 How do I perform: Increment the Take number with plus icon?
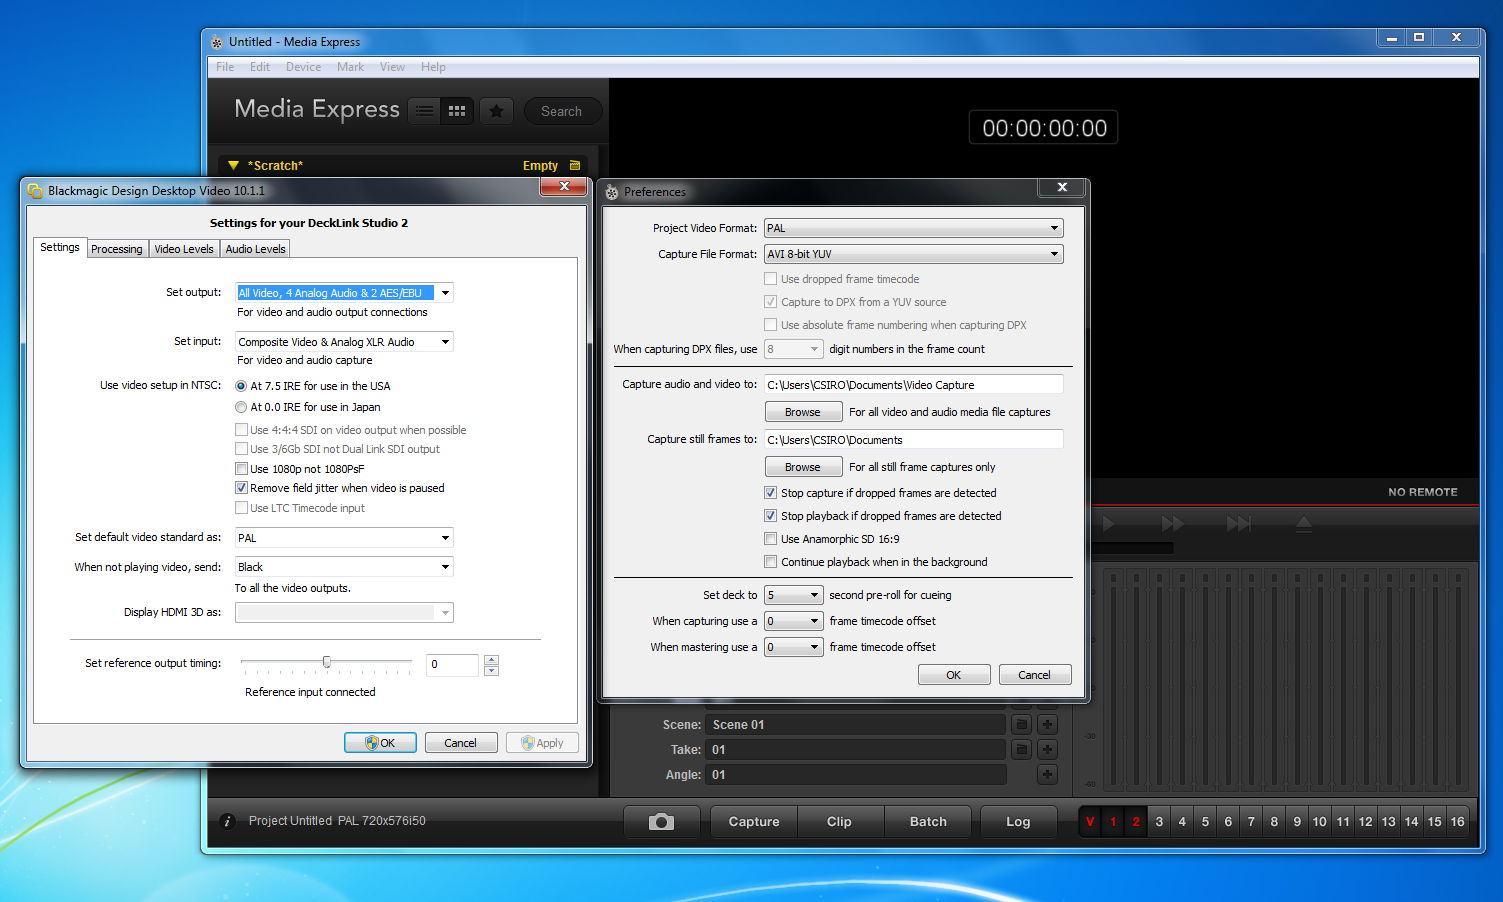click(1047, 750)
